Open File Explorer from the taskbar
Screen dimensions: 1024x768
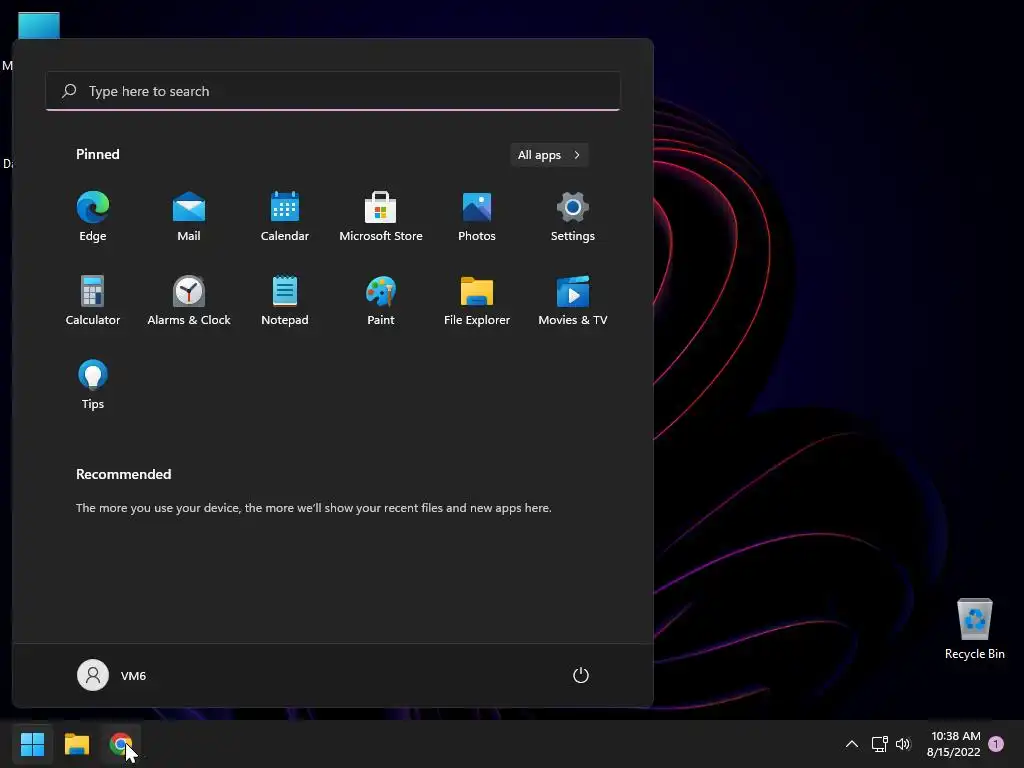(76, 744)
